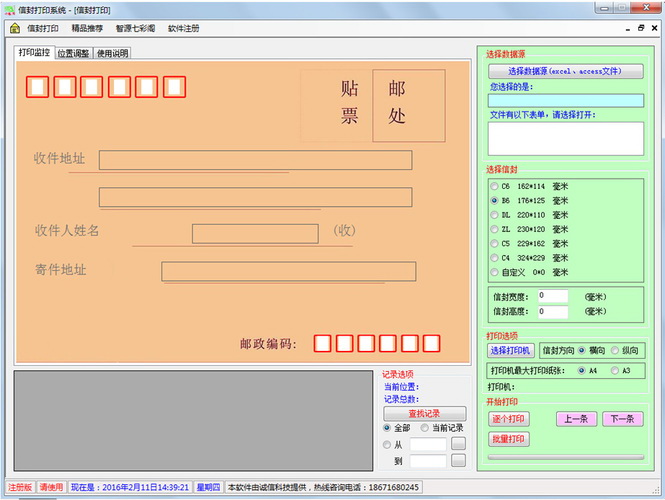Image resolution: width=665 pixels, height=500 pixels.
Task: Open the 信封打印 menu
Action: (42, 28)
